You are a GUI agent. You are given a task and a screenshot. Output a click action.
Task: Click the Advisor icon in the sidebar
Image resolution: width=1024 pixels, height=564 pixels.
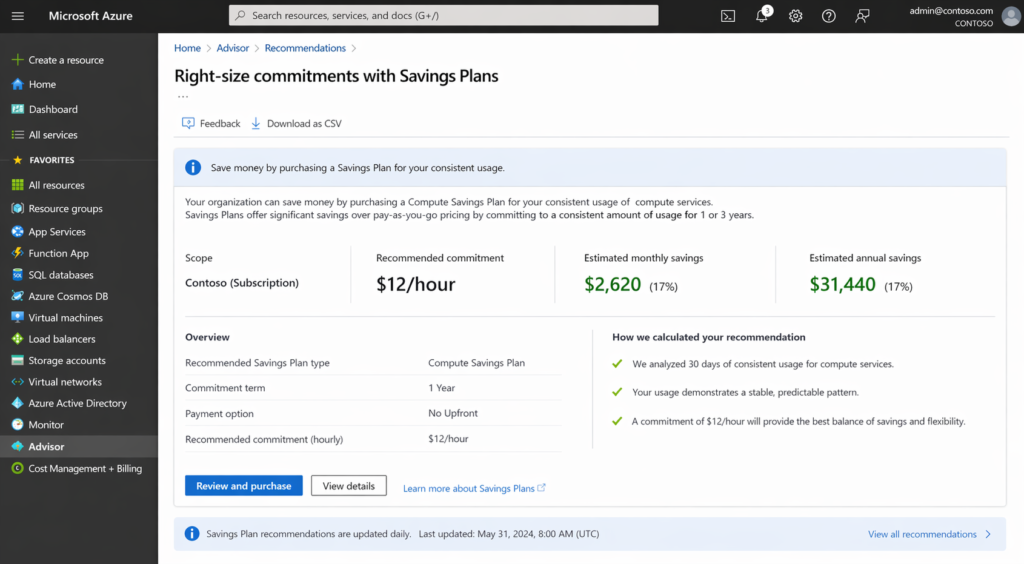tap(18, 446)
